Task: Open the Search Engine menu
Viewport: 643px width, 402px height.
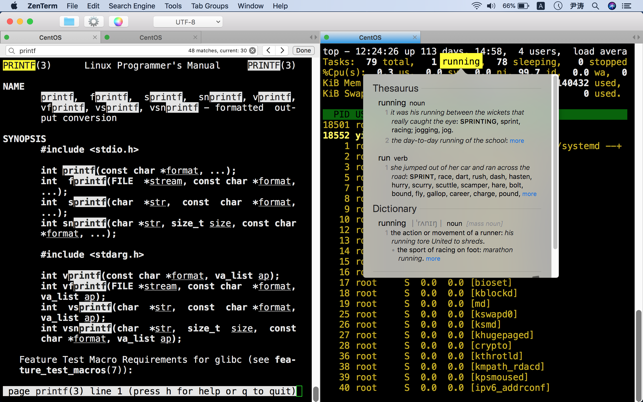Action: pos(132,6)
